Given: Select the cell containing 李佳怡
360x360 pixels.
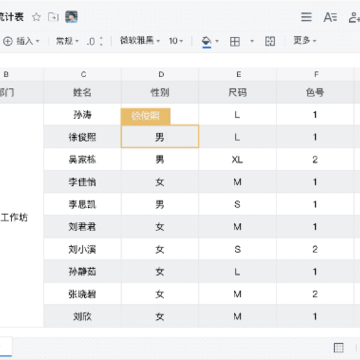Looking at the screenshot, I should coord(82,182).
